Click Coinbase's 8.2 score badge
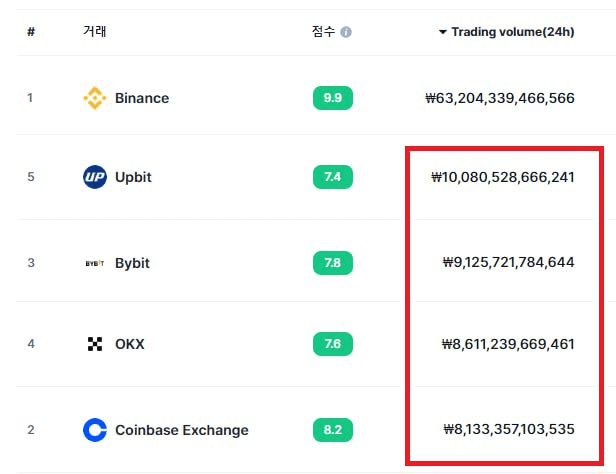 pos(333,430)
